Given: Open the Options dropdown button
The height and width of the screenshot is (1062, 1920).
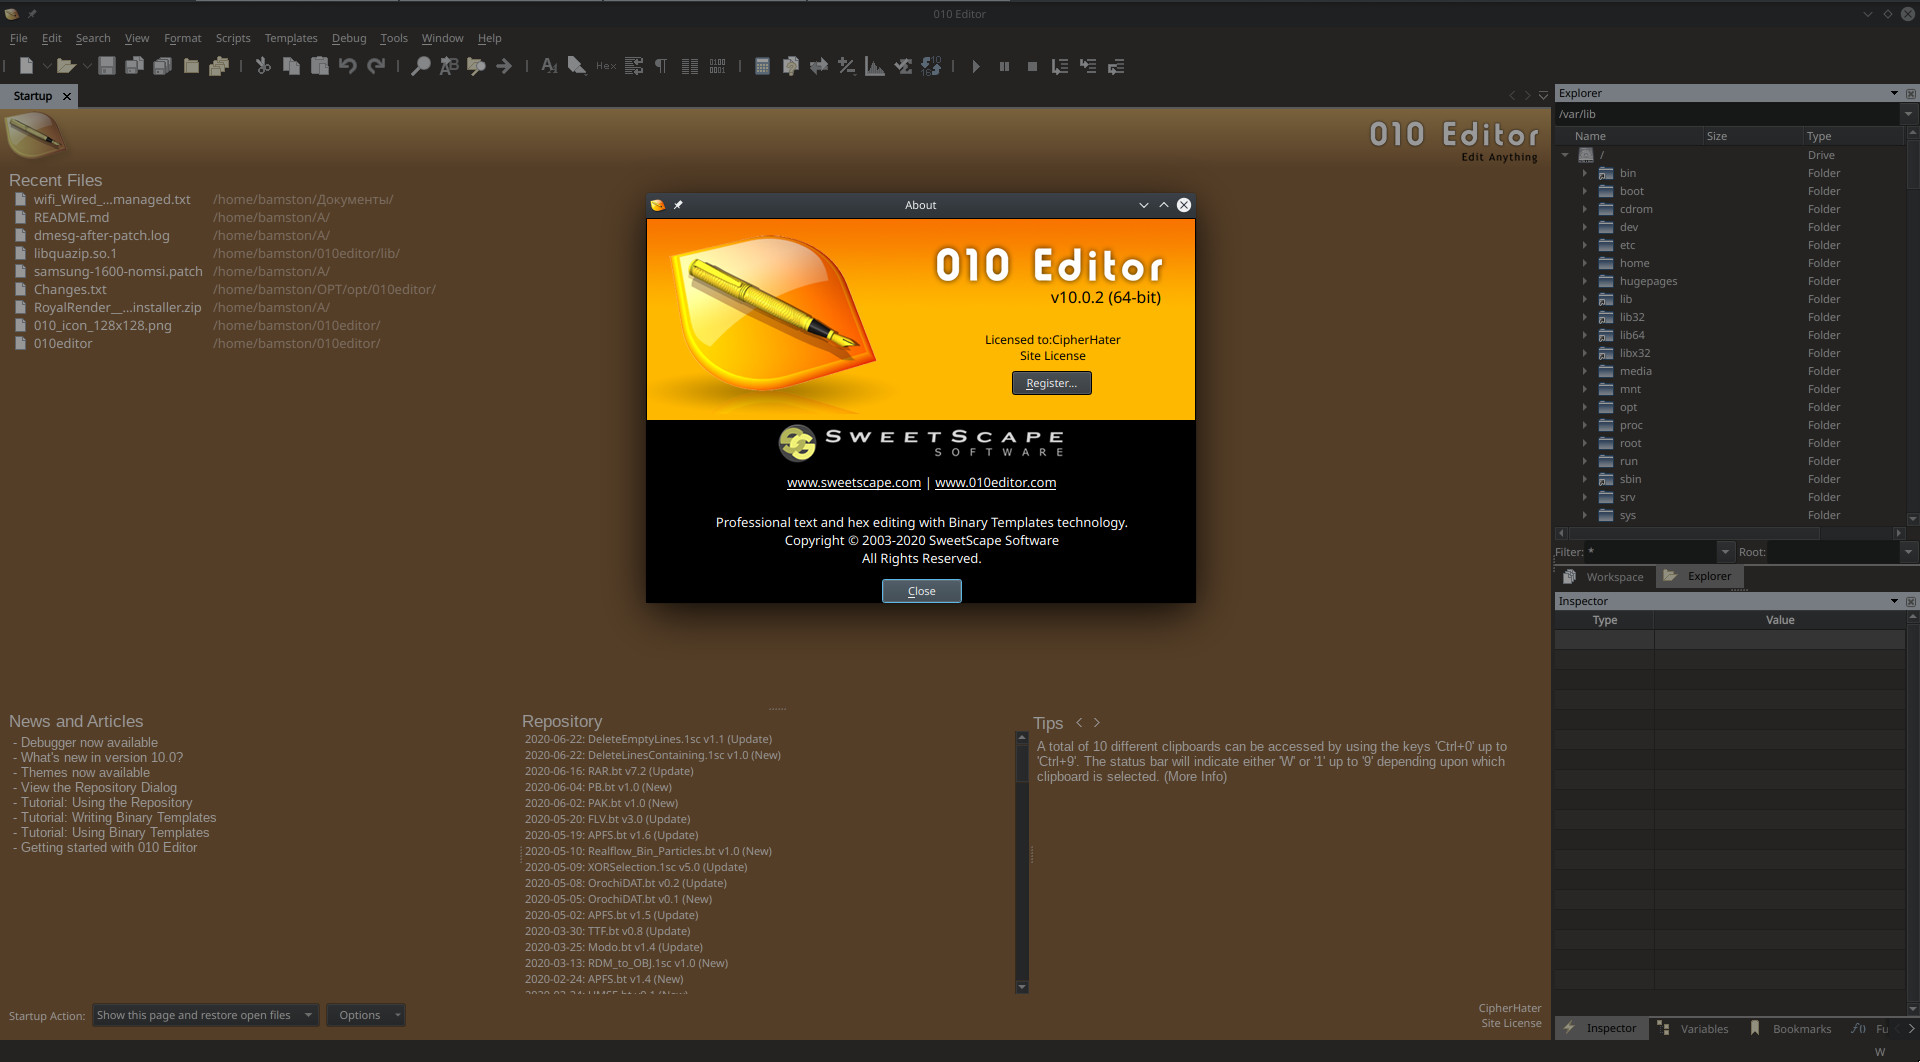Looking at the screenshot, I should click(x=366, y=1015).
